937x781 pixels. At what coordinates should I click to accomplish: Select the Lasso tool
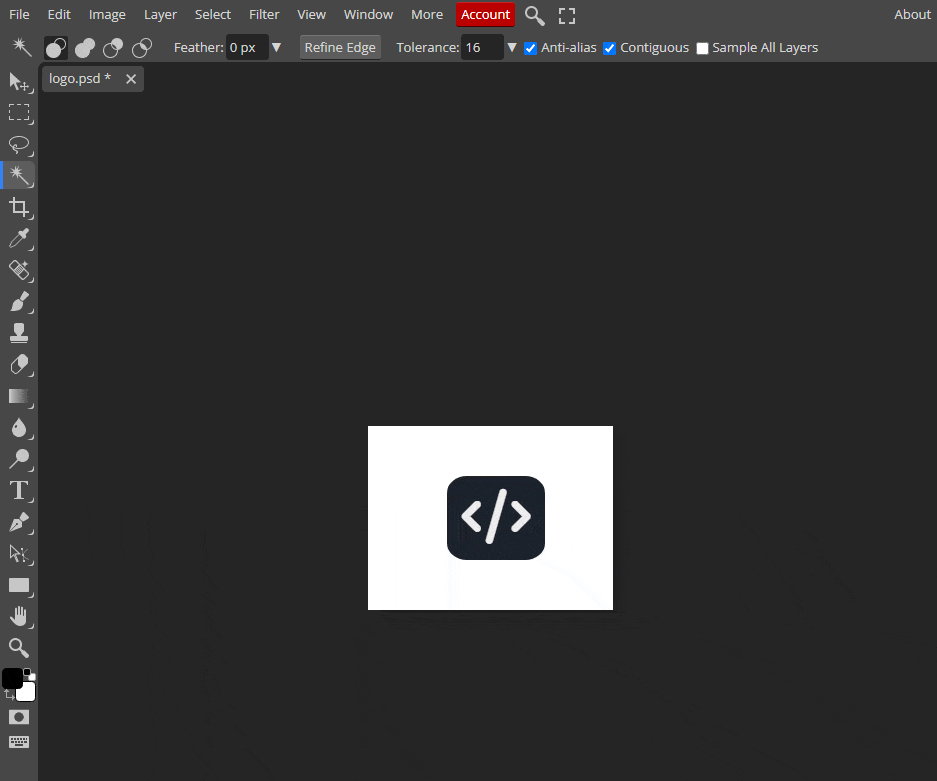point(19,144)
